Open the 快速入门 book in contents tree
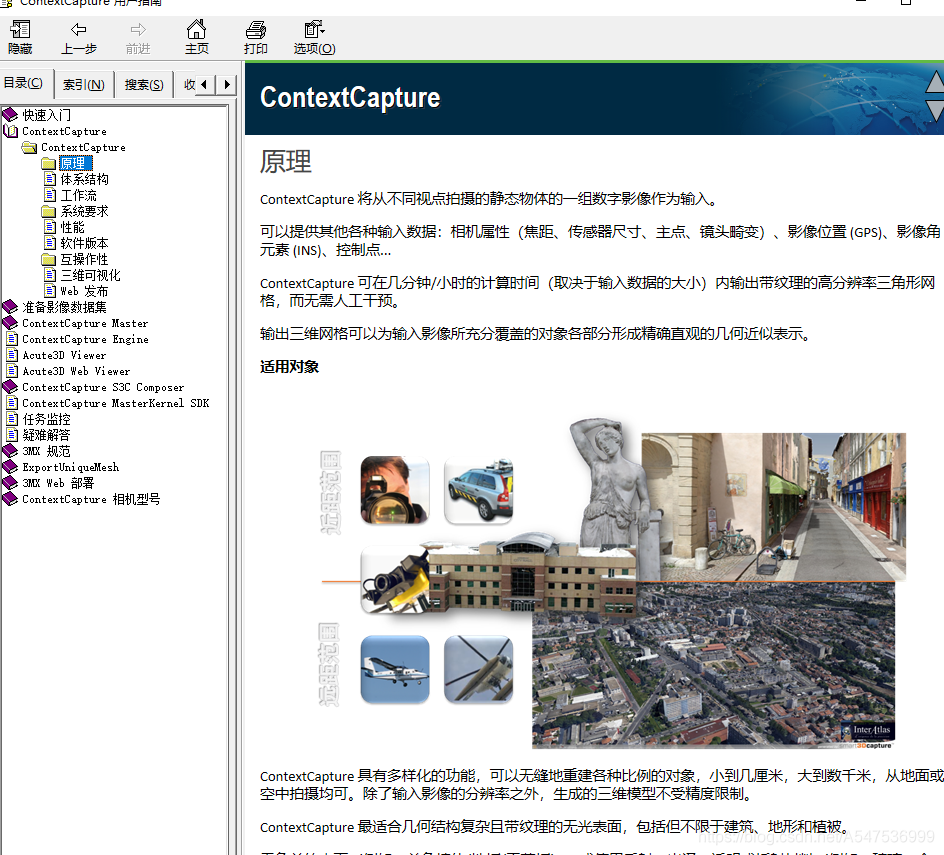The image size is (944, 855). (x=46, y=114)
